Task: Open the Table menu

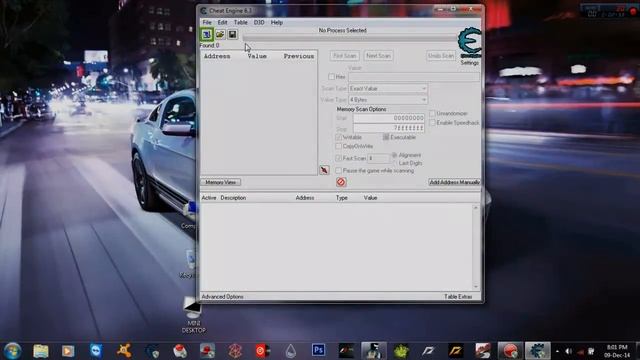Action: coord(240,22)
